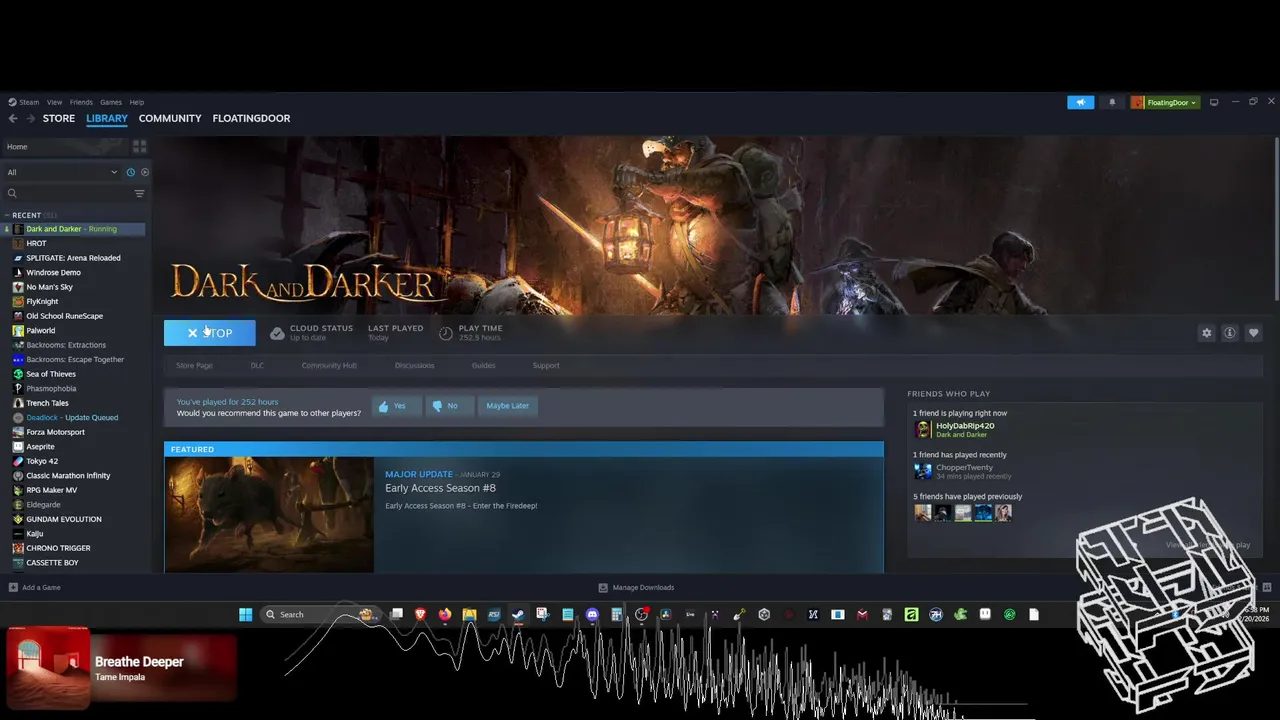Image resolution: width=1280 pixels, height=720 pixels.
Task: Click the taskbar Search box
Action: (x=318, y=614)
